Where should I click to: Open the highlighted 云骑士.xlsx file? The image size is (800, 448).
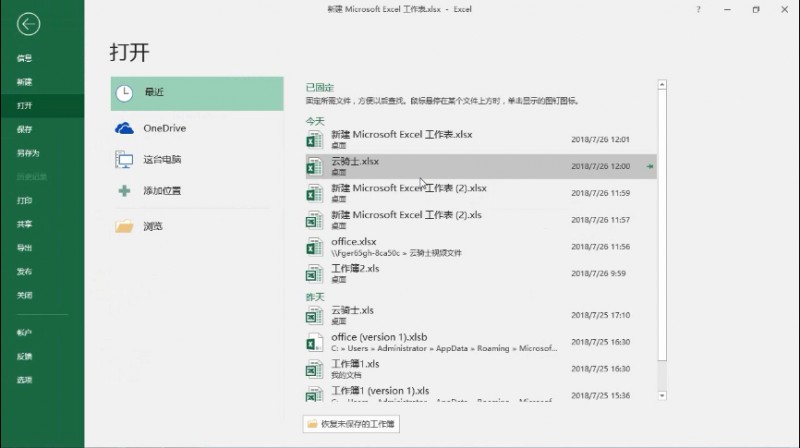coord(481,166)
